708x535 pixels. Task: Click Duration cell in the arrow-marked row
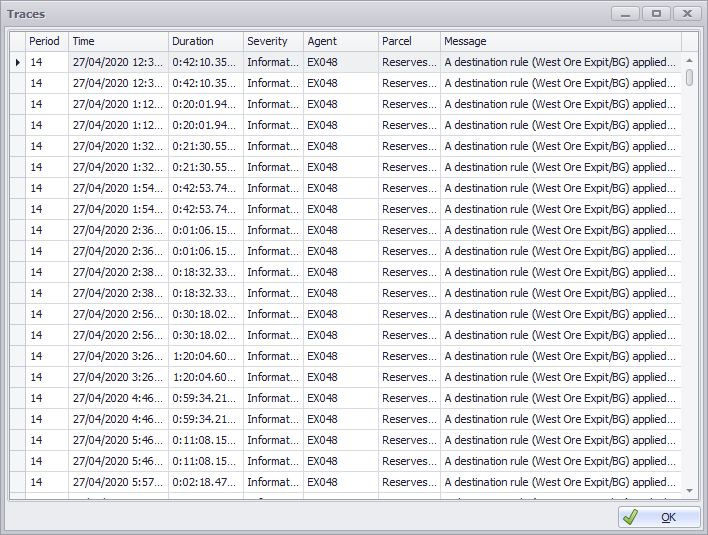pyautogui.click(x=205, y=62)
